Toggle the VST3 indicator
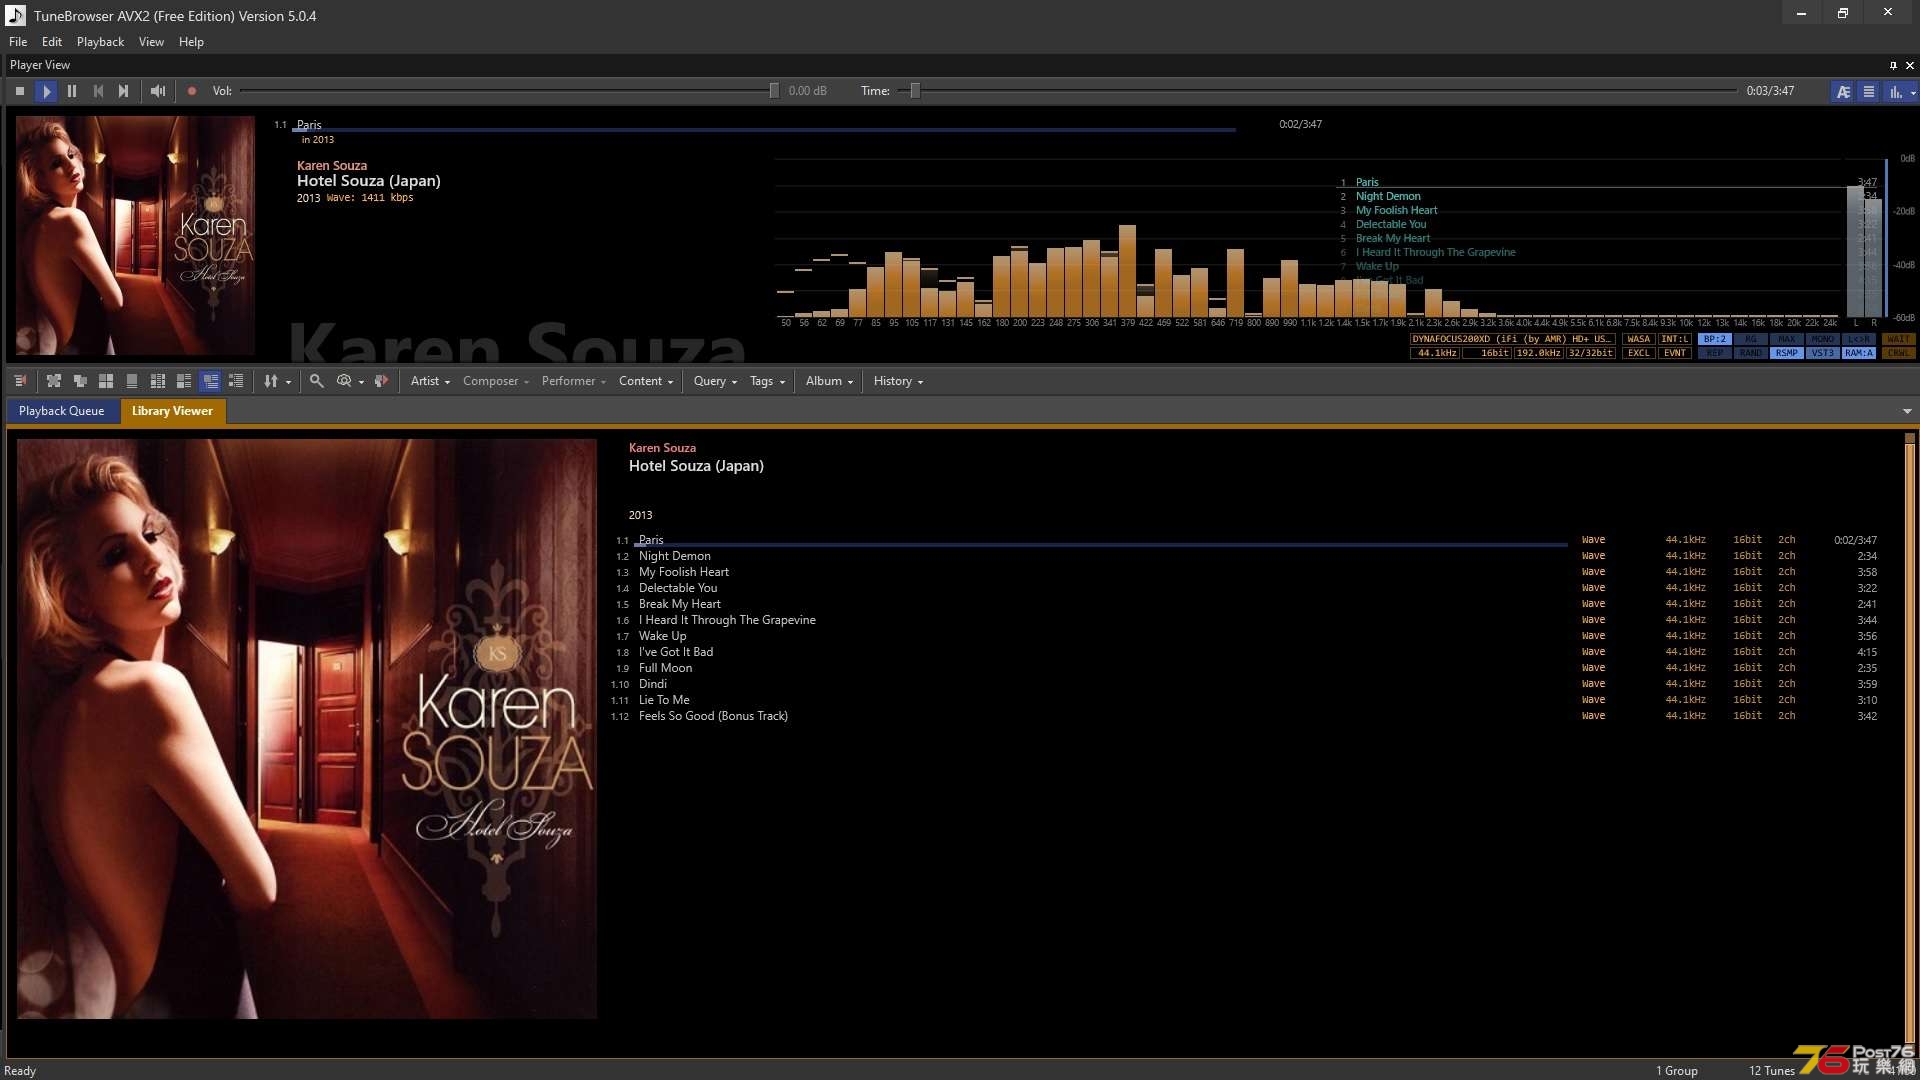 pos(1822,354)
